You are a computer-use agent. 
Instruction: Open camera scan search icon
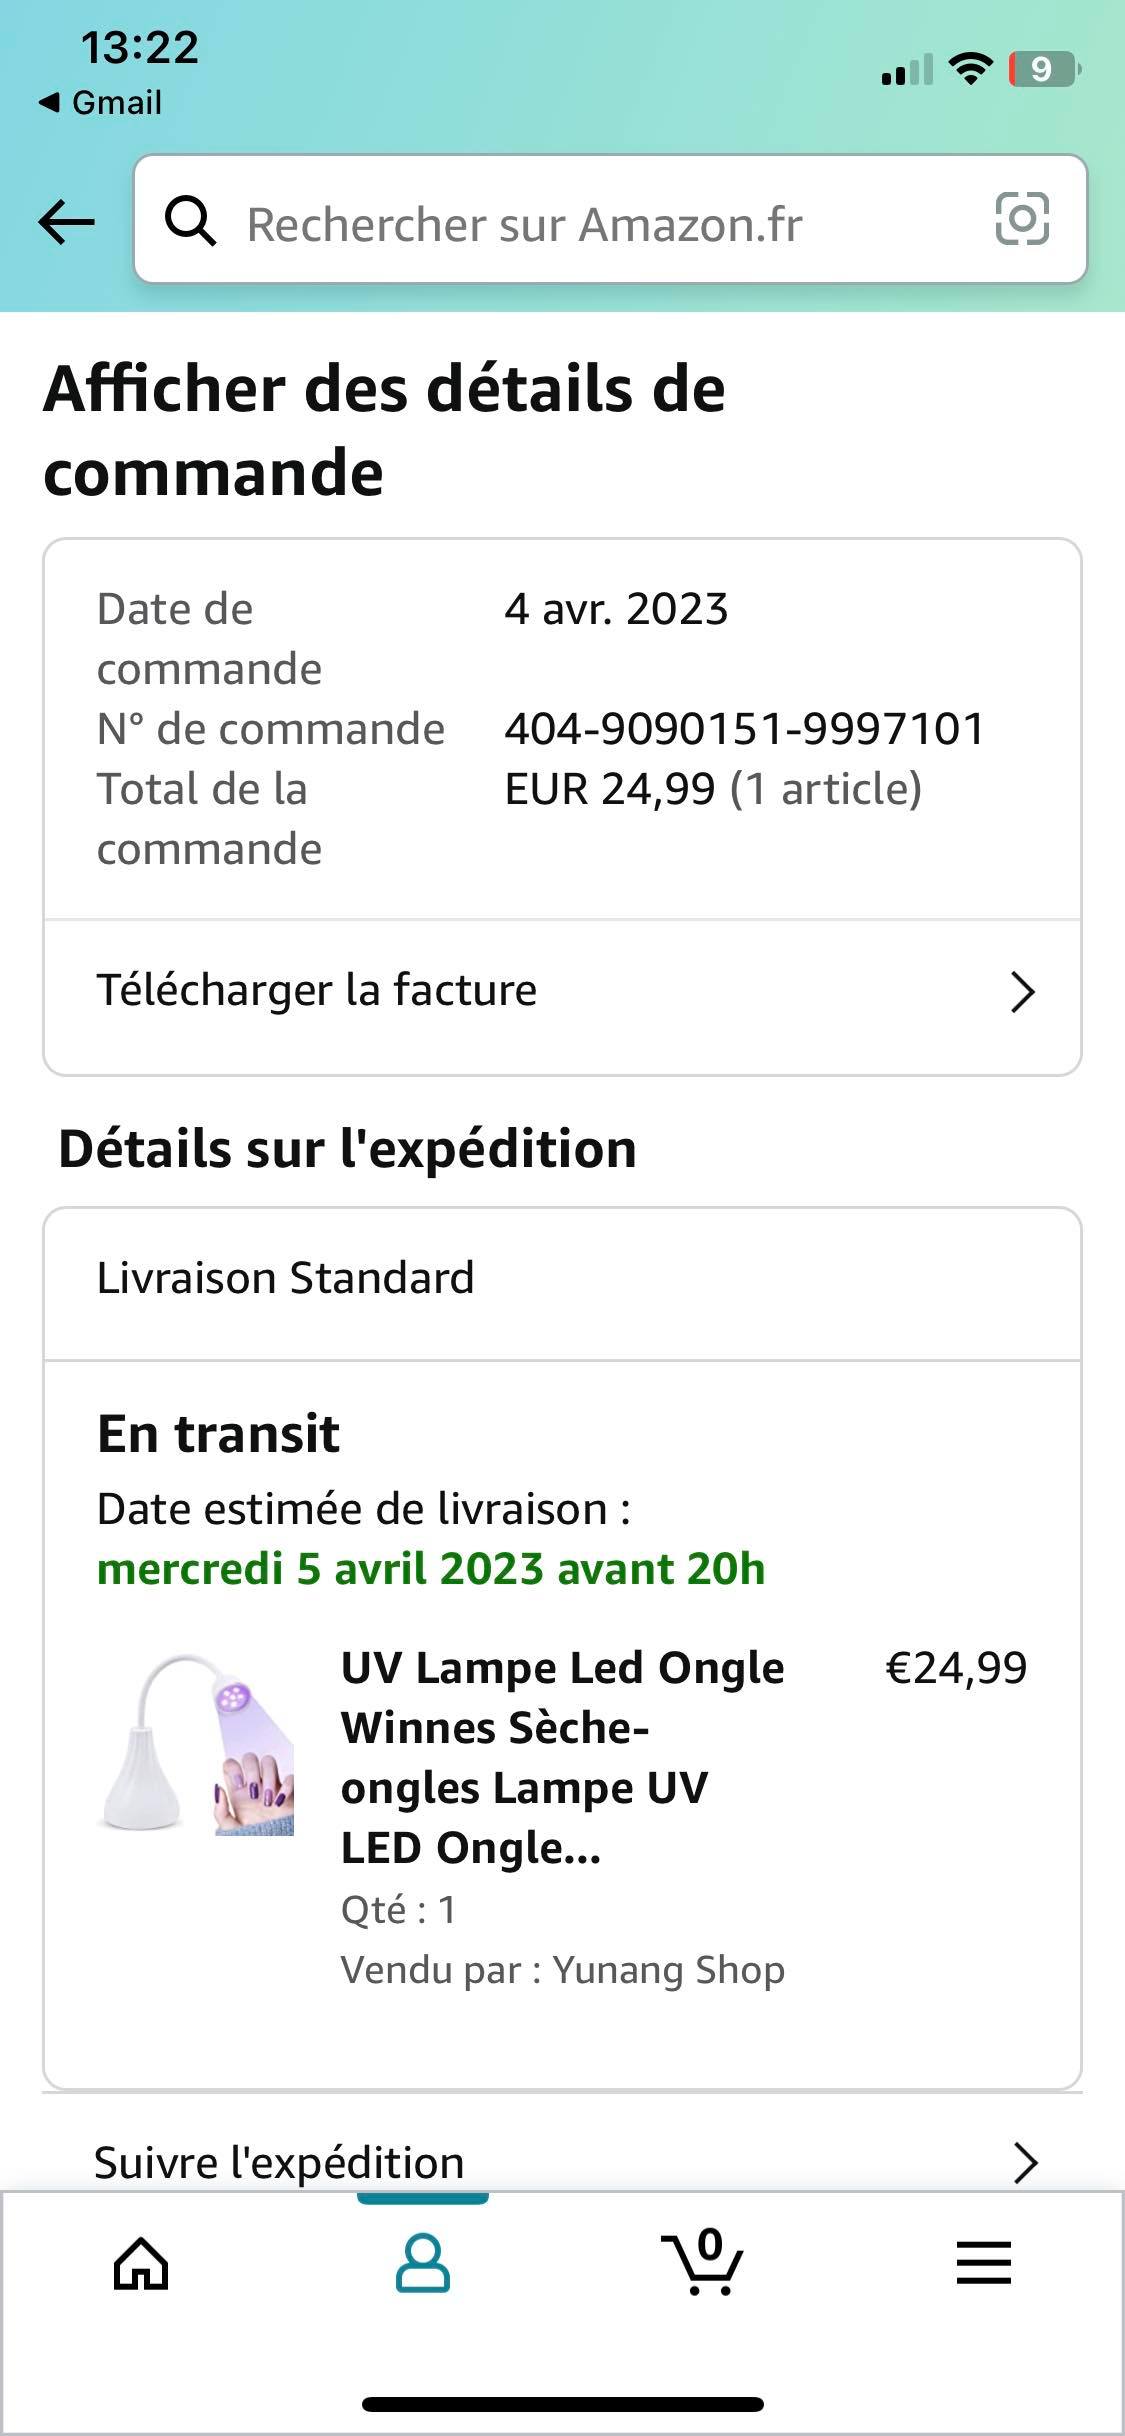[x=1022, y=219]
